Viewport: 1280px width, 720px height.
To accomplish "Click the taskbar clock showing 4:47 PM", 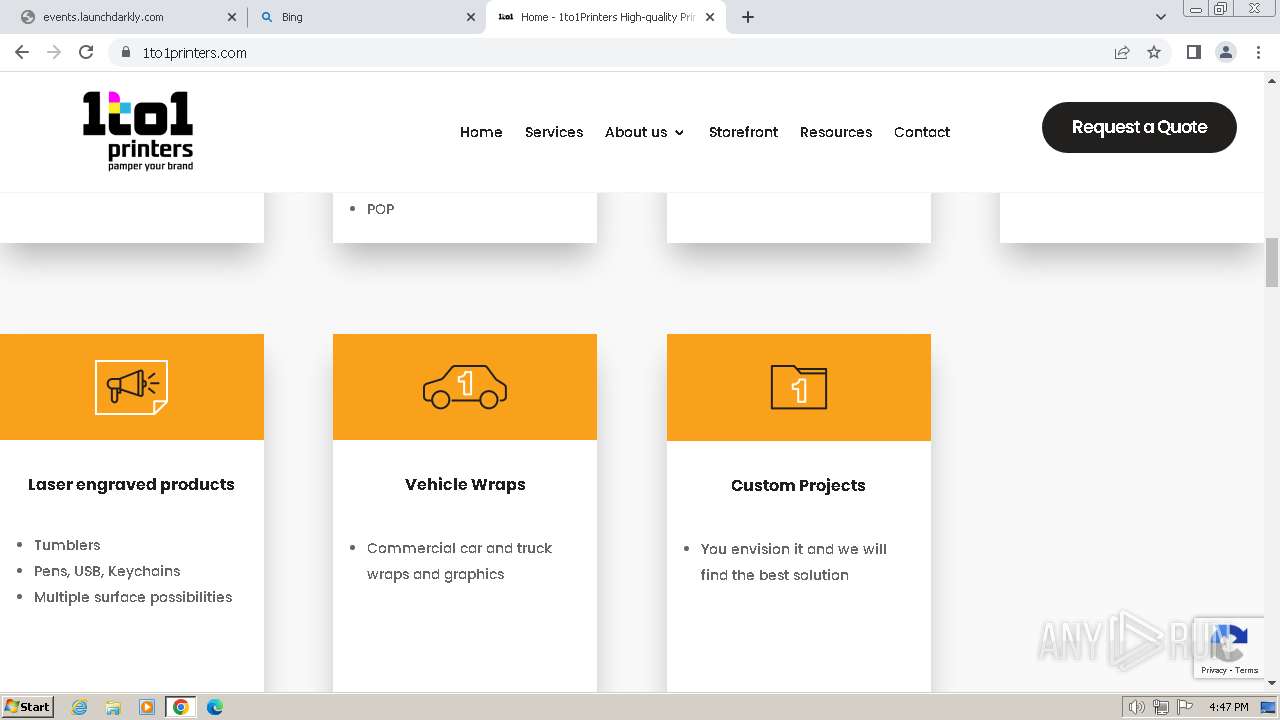I will 1228,707.
